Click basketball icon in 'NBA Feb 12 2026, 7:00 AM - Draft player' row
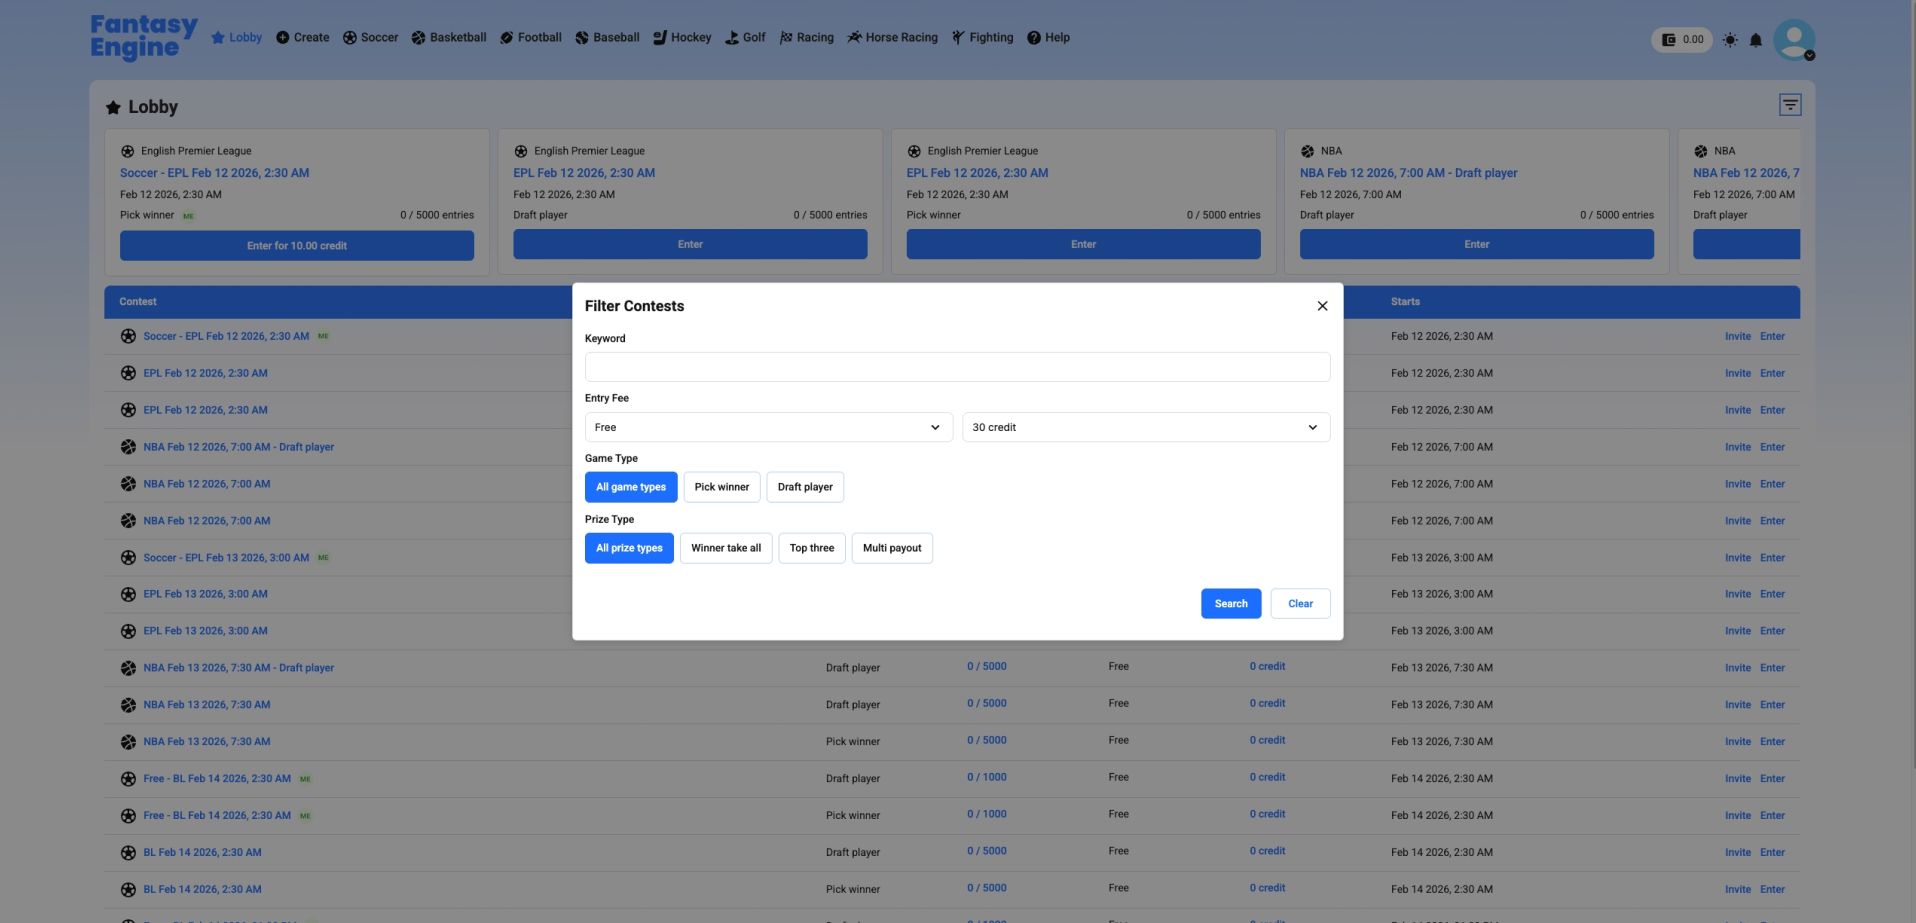Screen dimensions: 1916x923 click(128, 447)
